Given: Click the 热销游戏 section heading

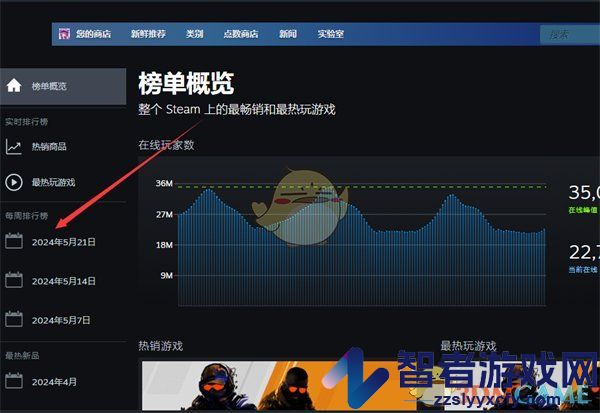Looking at the screenshot, I should pyautogui.click(x=161, y=346).
